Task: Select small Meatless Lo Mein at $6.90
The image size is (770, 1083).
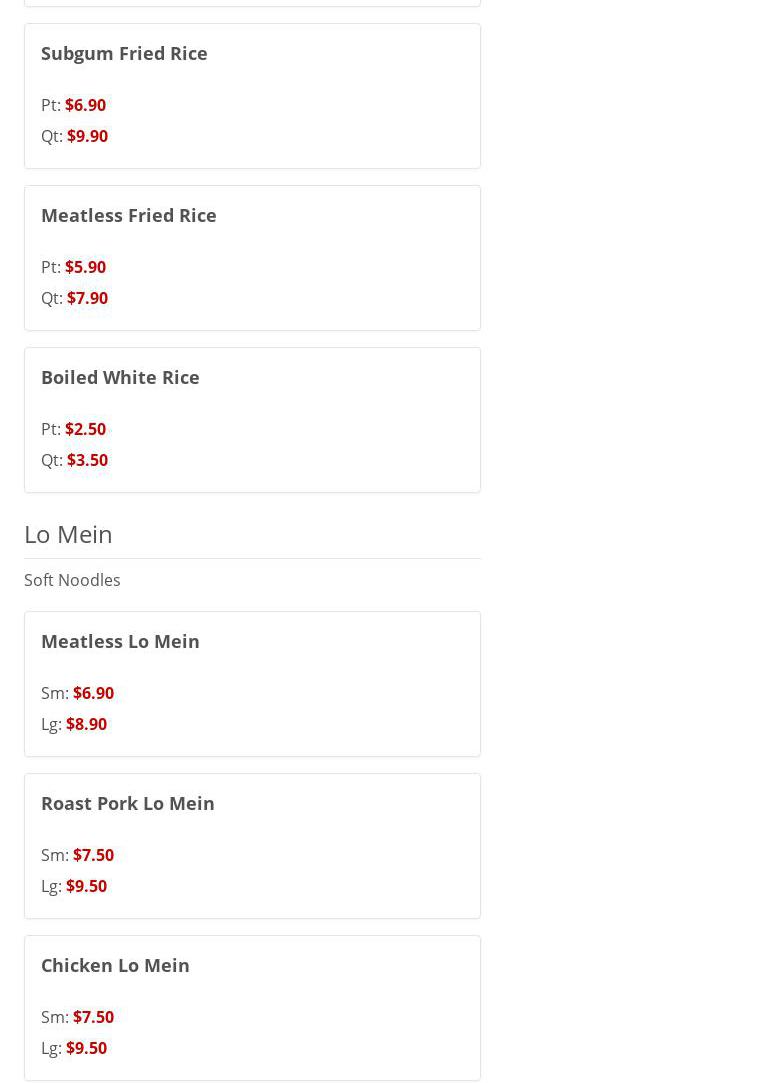Action: coord(93,693)
